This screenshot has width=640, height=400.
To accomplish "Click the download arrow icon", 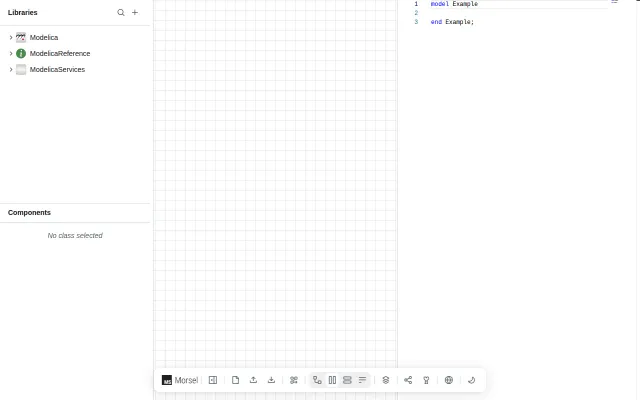I will [271, 380].
